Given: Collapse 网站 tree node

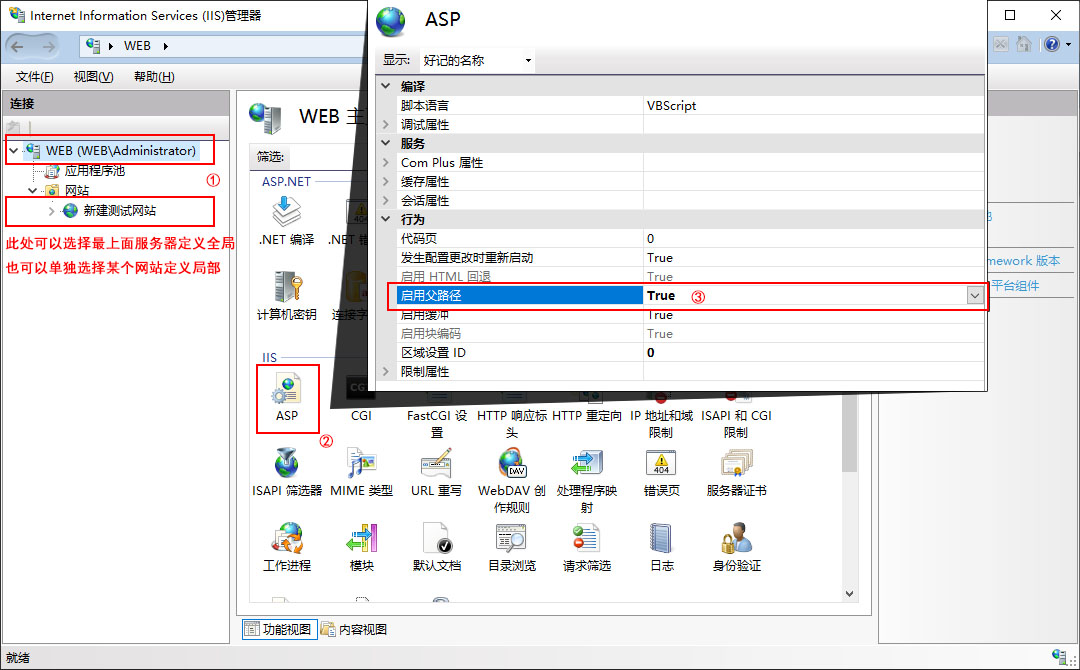Looking at the screenshot, I should pos(32,190).
